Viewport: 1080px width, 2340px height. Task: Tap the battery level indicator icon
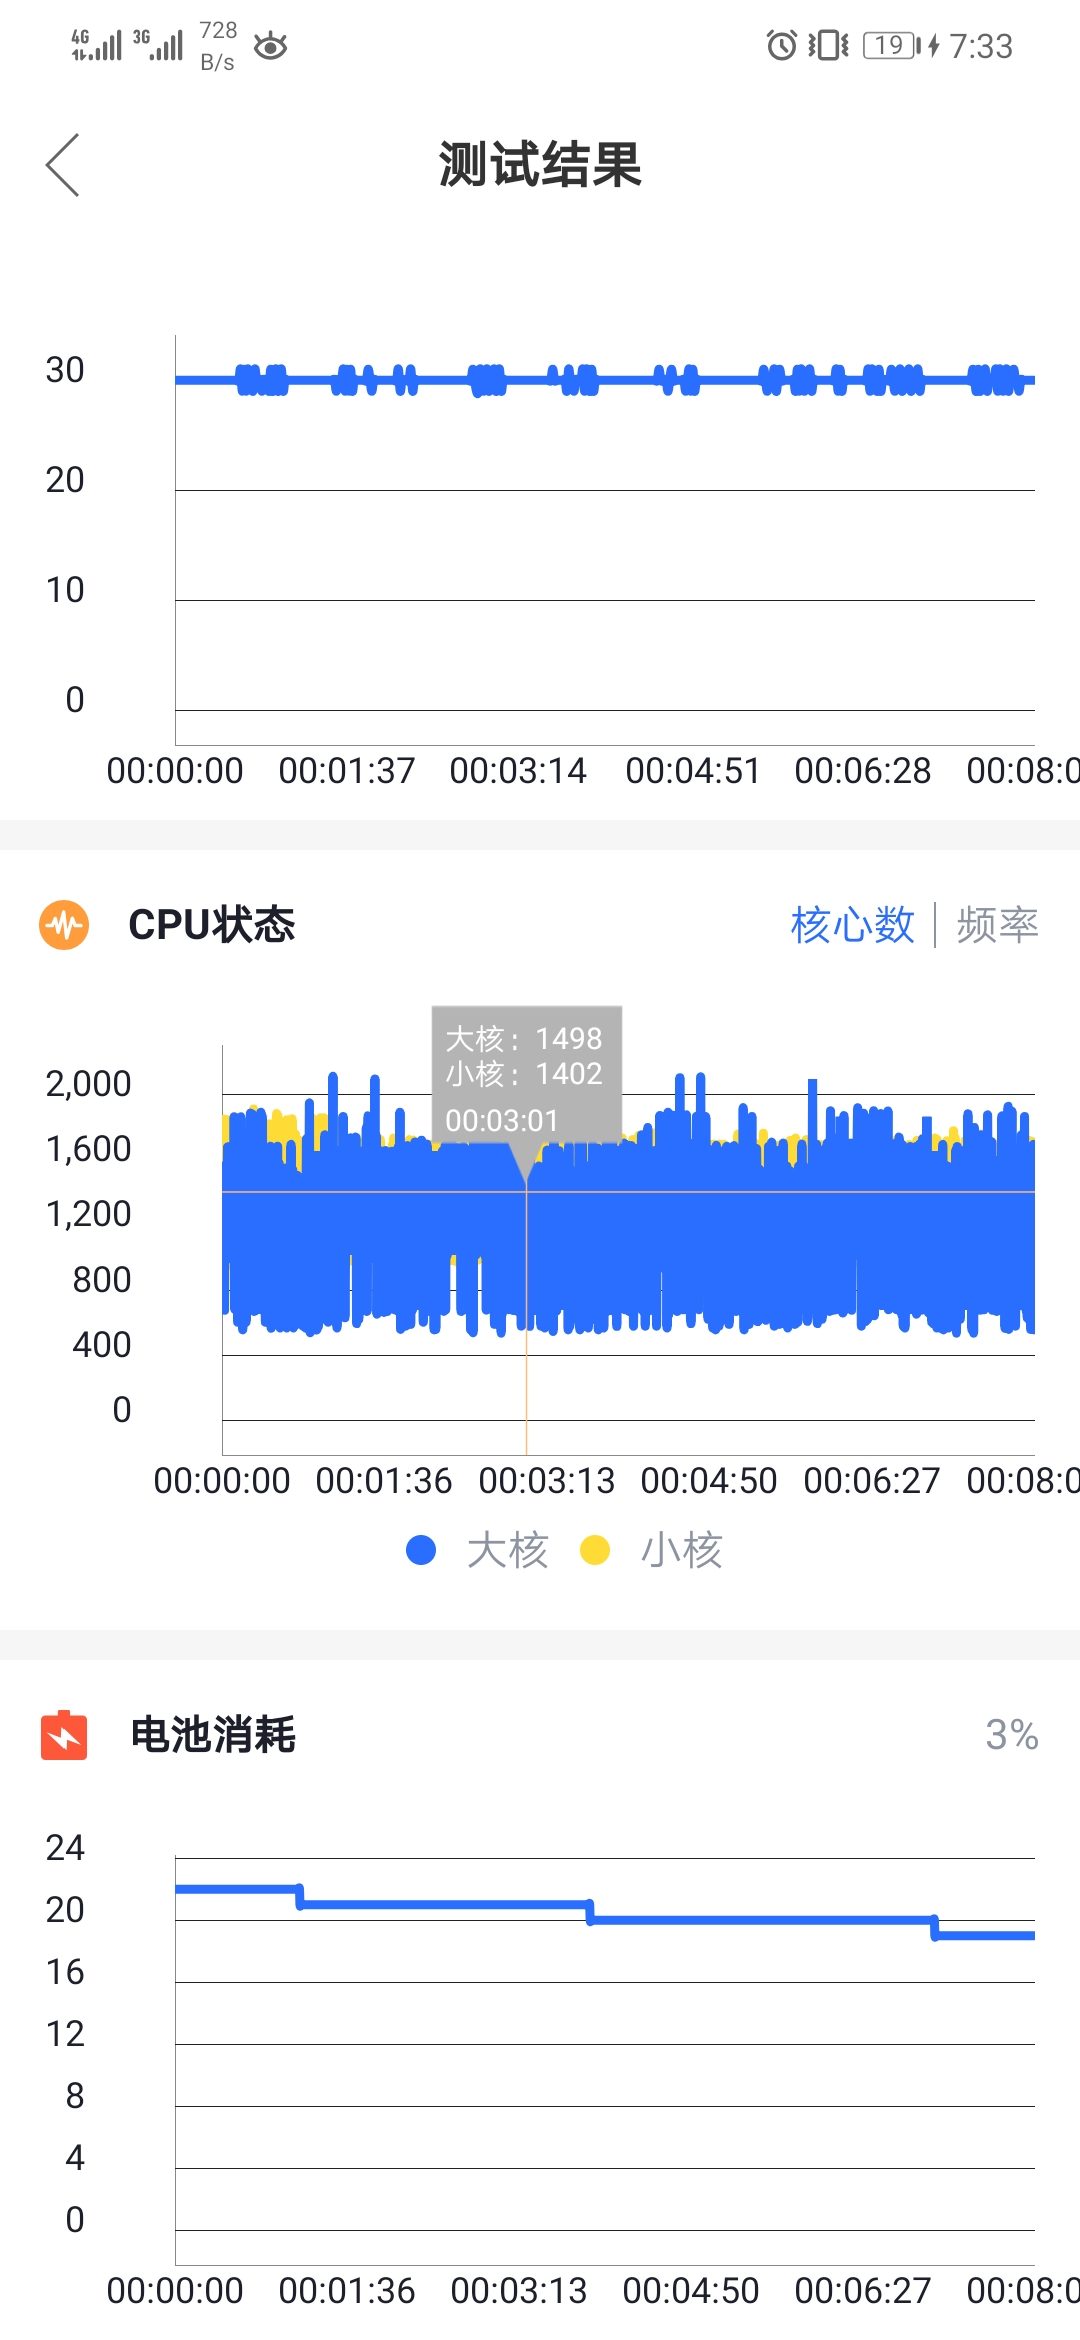tap(892, 46)
